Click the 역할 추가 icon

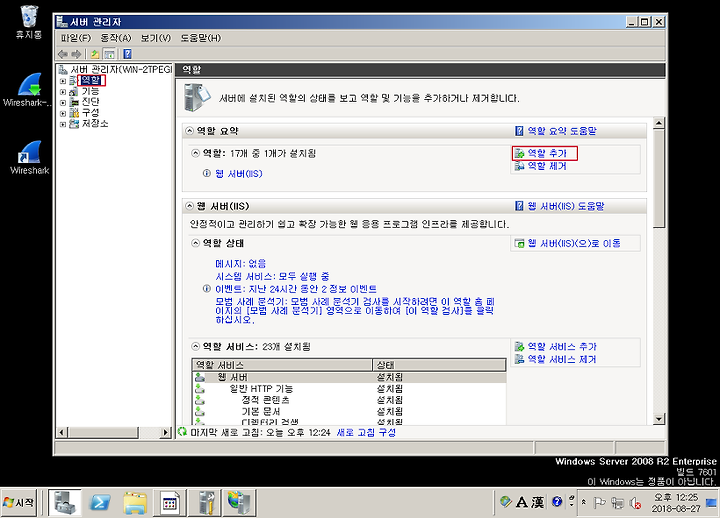519,153
